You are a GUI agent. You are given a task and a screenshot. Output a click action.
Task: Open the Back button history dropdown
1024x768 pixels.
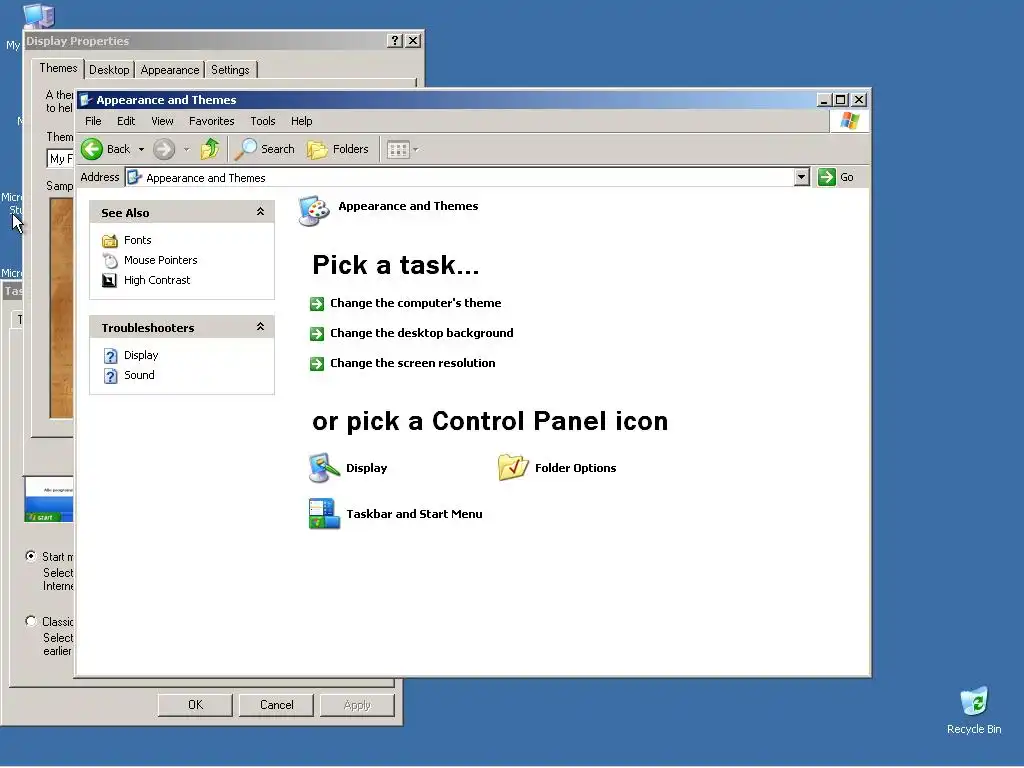tap(141, 150)
